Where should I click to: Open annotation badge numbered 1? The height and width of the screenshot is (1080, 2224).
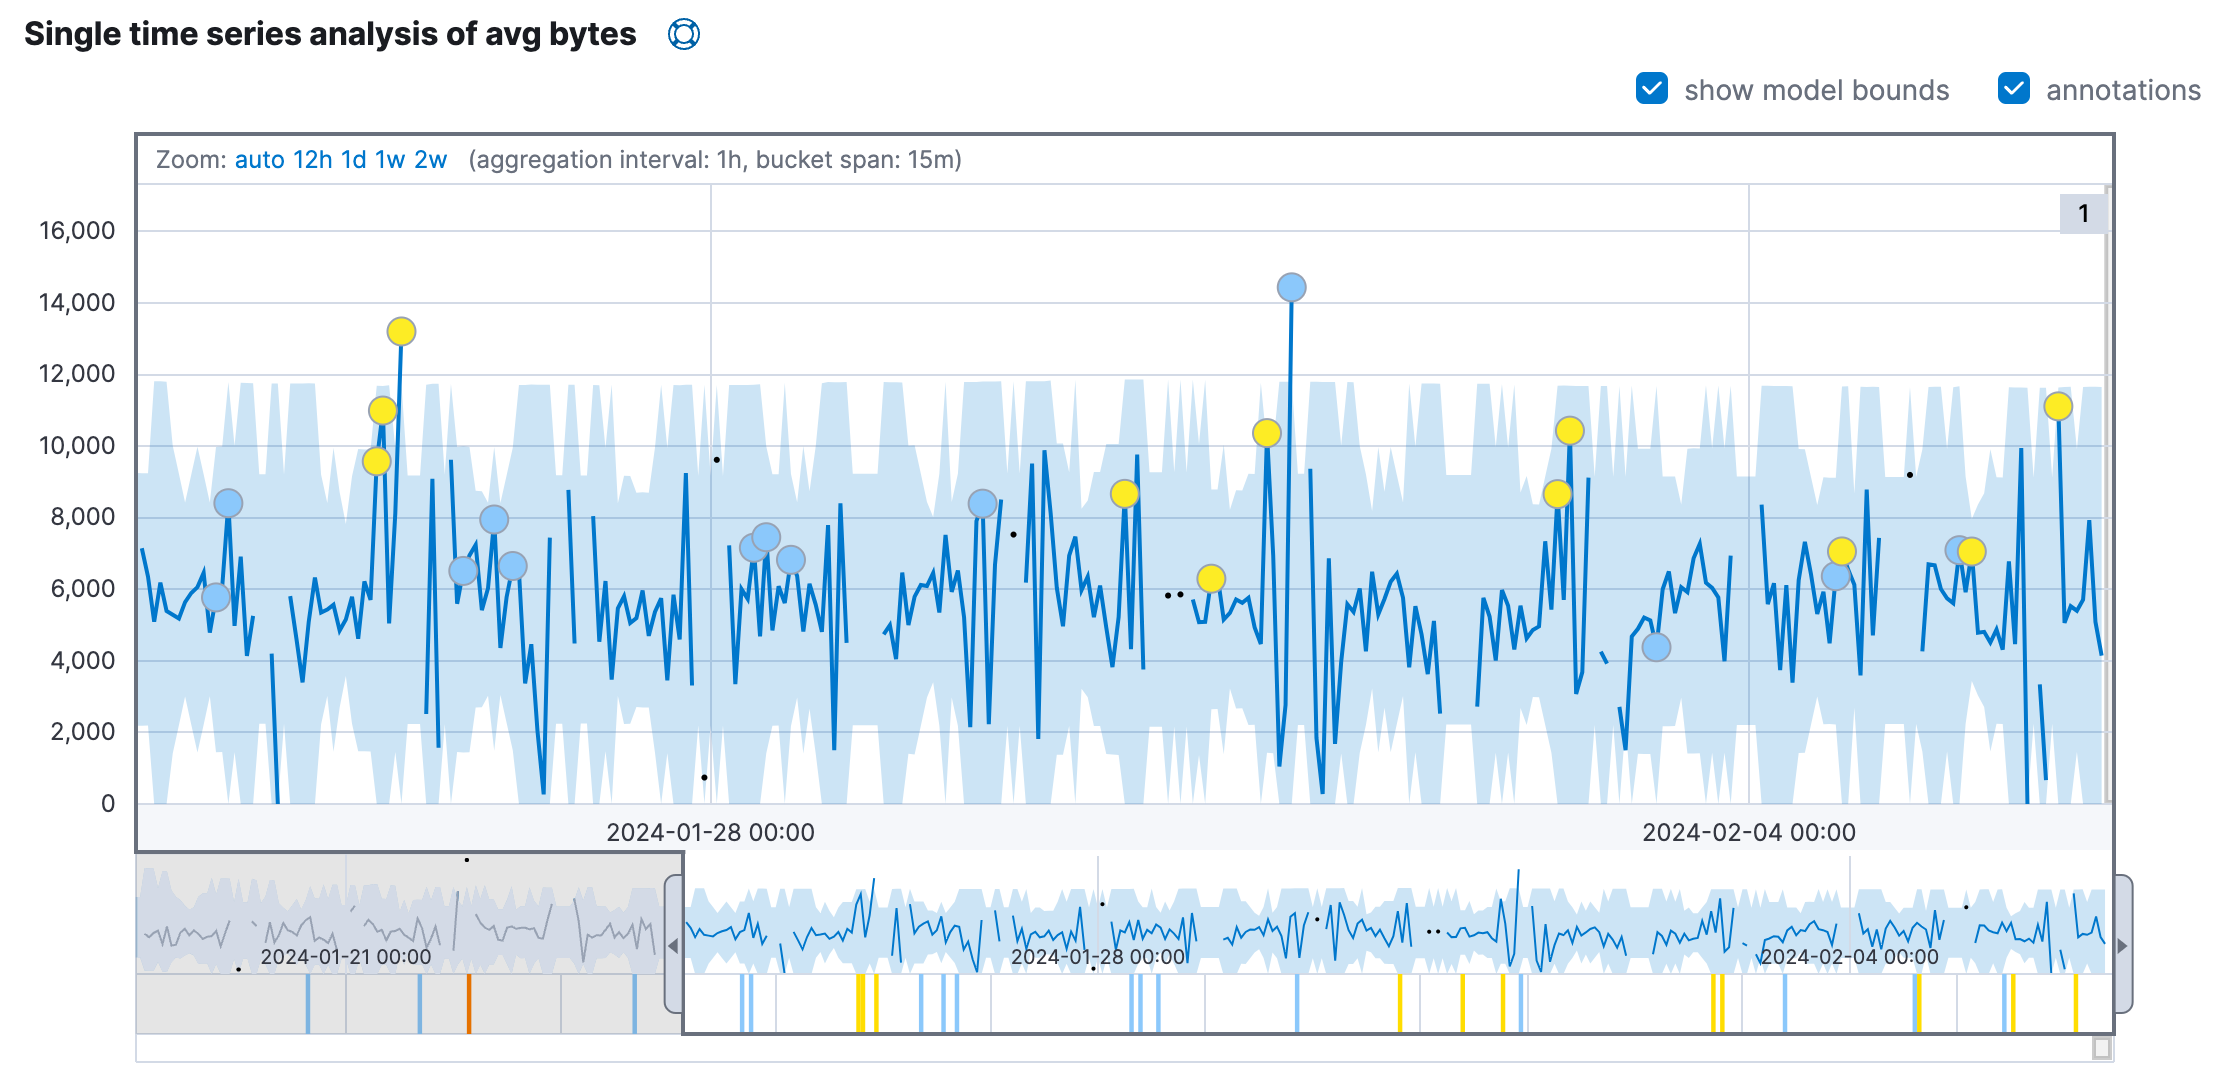coord(2083,213)
